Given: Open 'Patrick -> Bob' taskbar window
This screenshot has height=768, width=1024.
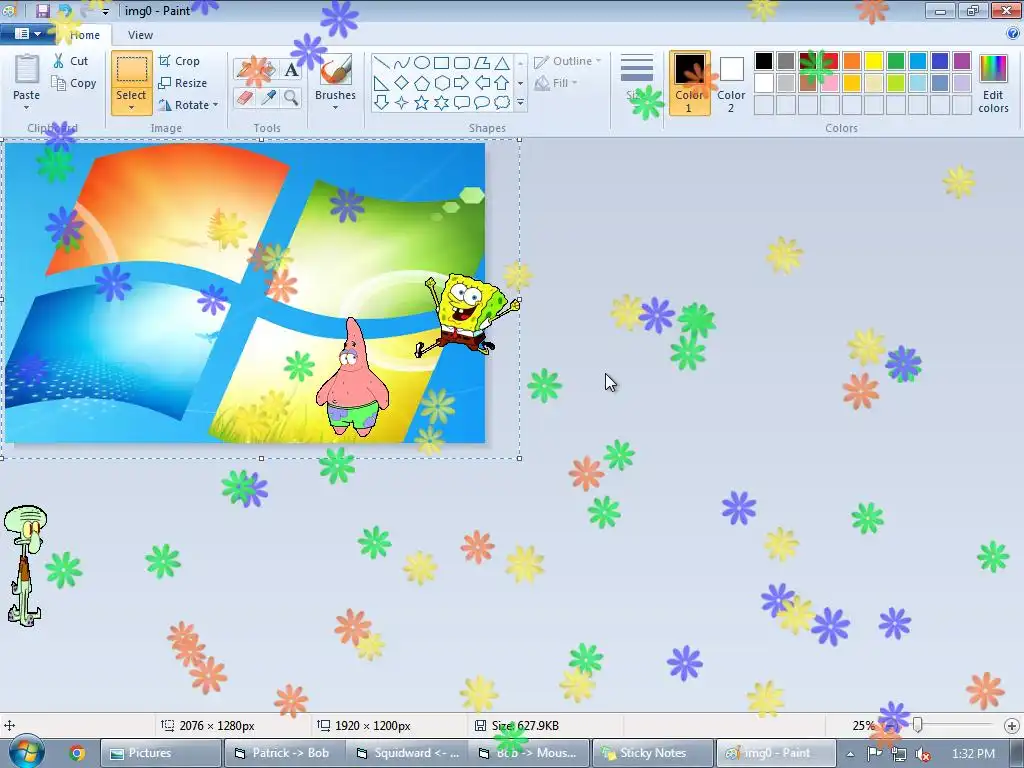Looking at the screenshot, I should (x=283, y=753).
